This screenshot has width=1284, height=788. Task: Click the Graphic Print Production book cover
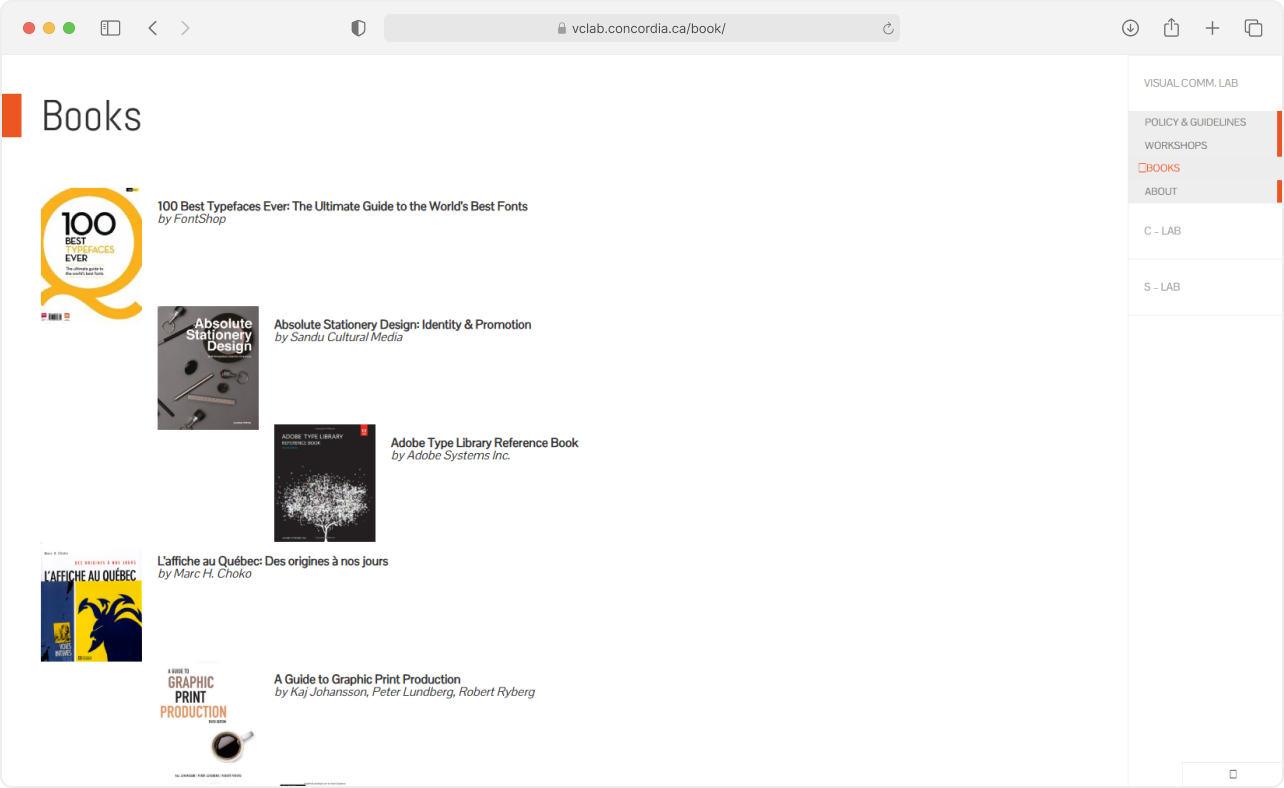208,720
